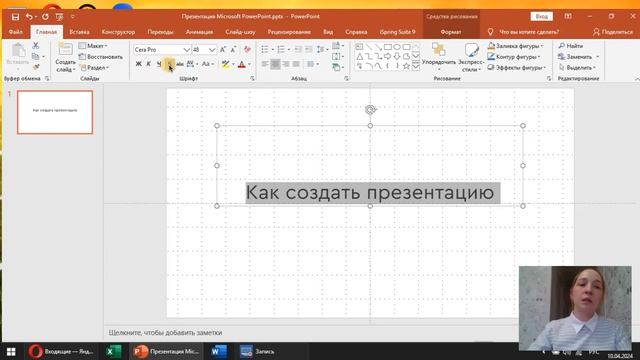Select the right arrow shape in gallery
Screen dimensions: 640x360
pos(388,56)
